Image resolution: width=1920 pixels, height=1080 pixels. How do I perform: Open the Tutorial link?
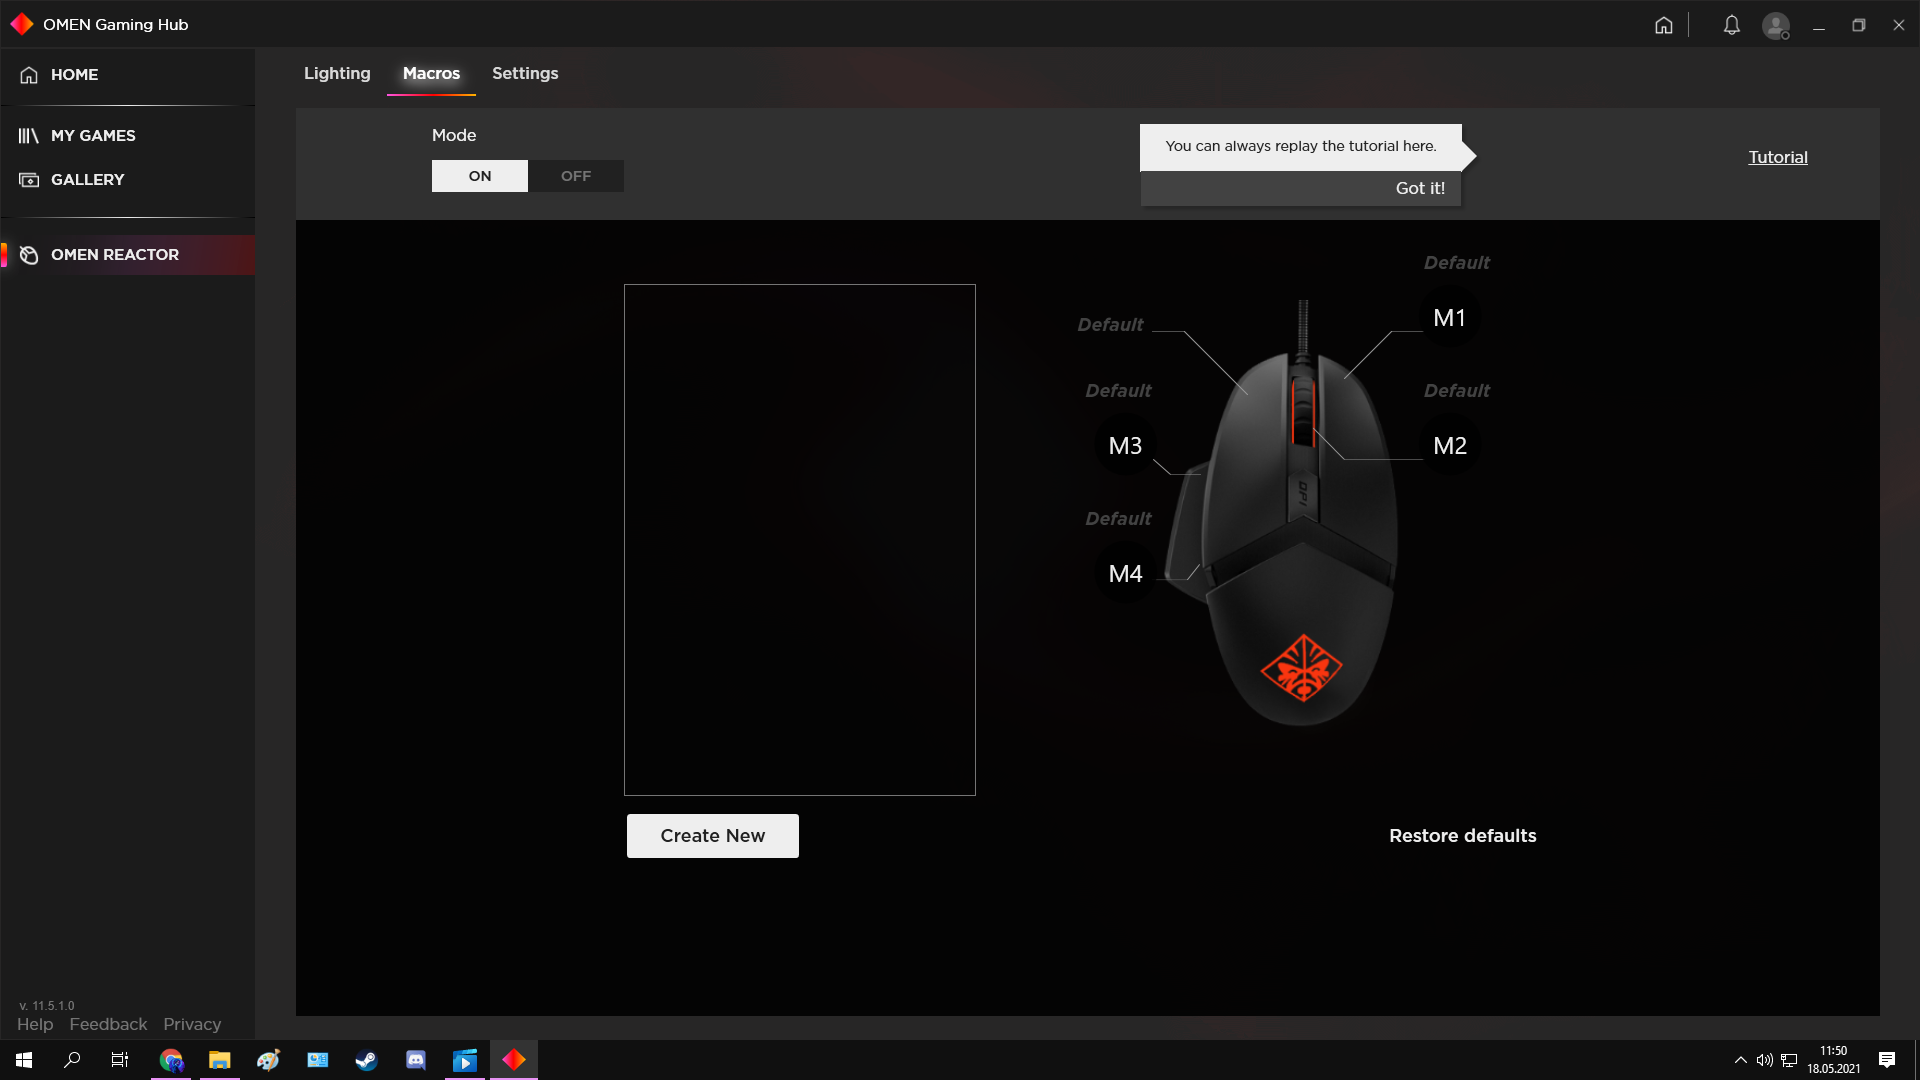[x=1777, y=157]
